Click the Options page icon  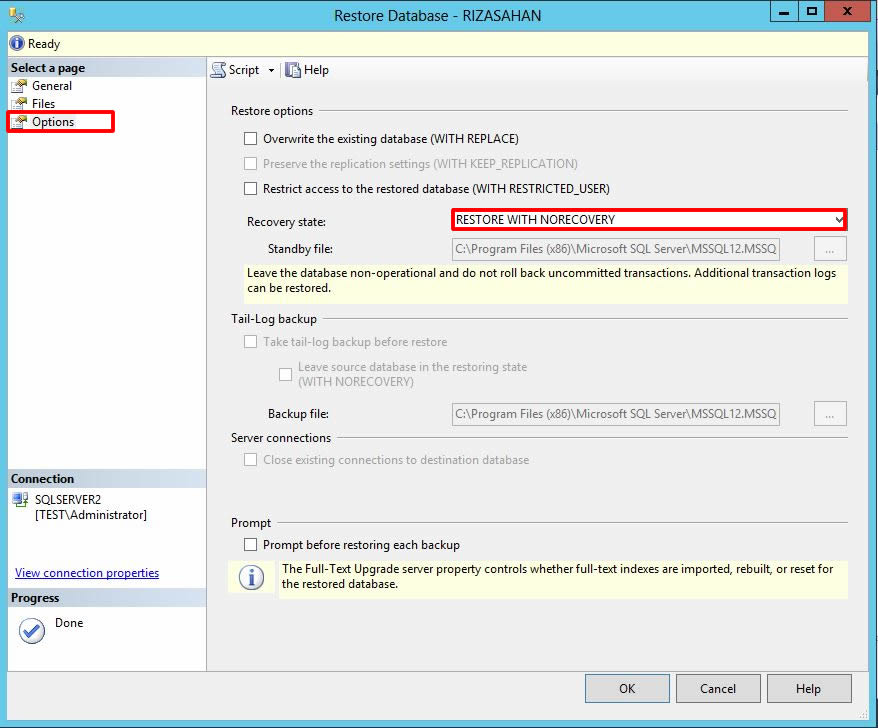click(19, 122)
